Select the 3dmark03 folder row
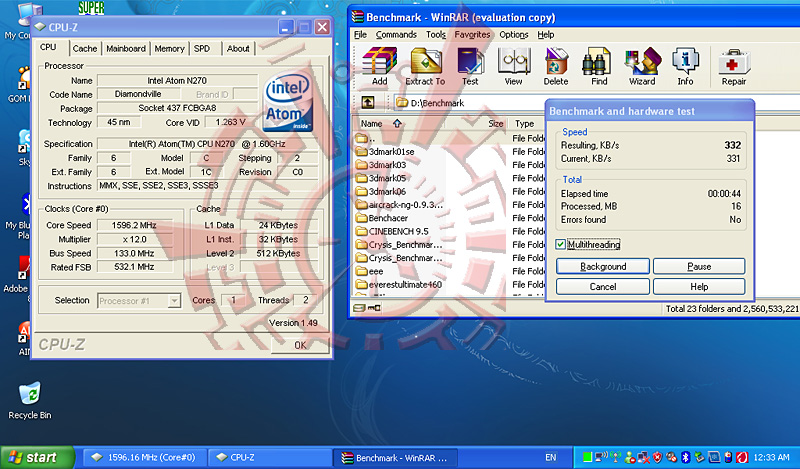 381,165
